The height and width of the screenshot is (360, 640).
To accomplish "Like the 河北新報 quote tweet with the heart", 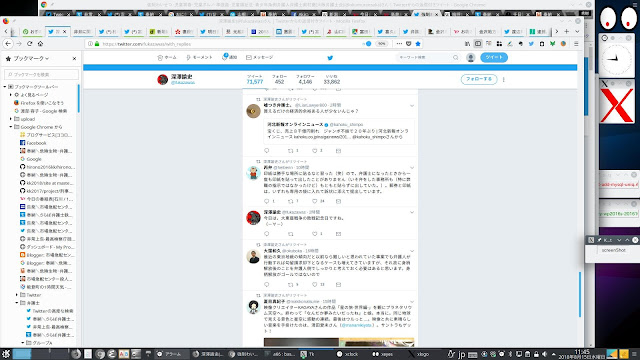I will click(x=315, y=151).
